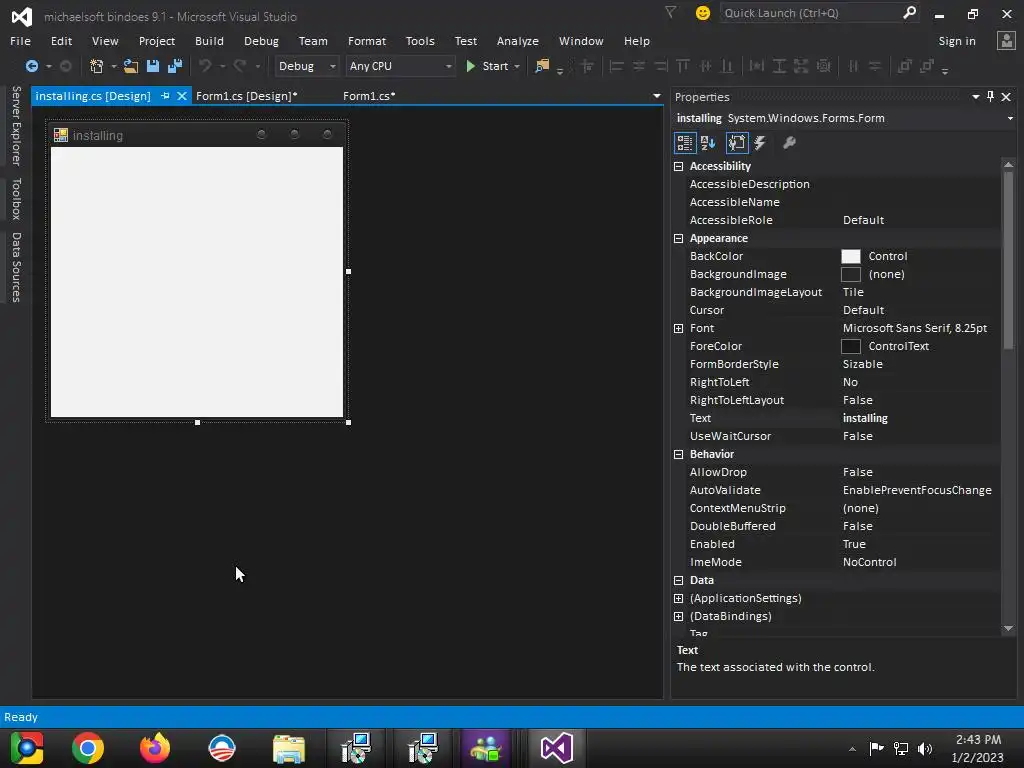Image resolution: width=1024 pixels, height=768 pixels.
Task: Collapse the Appearance category
Action: [679, 238]
